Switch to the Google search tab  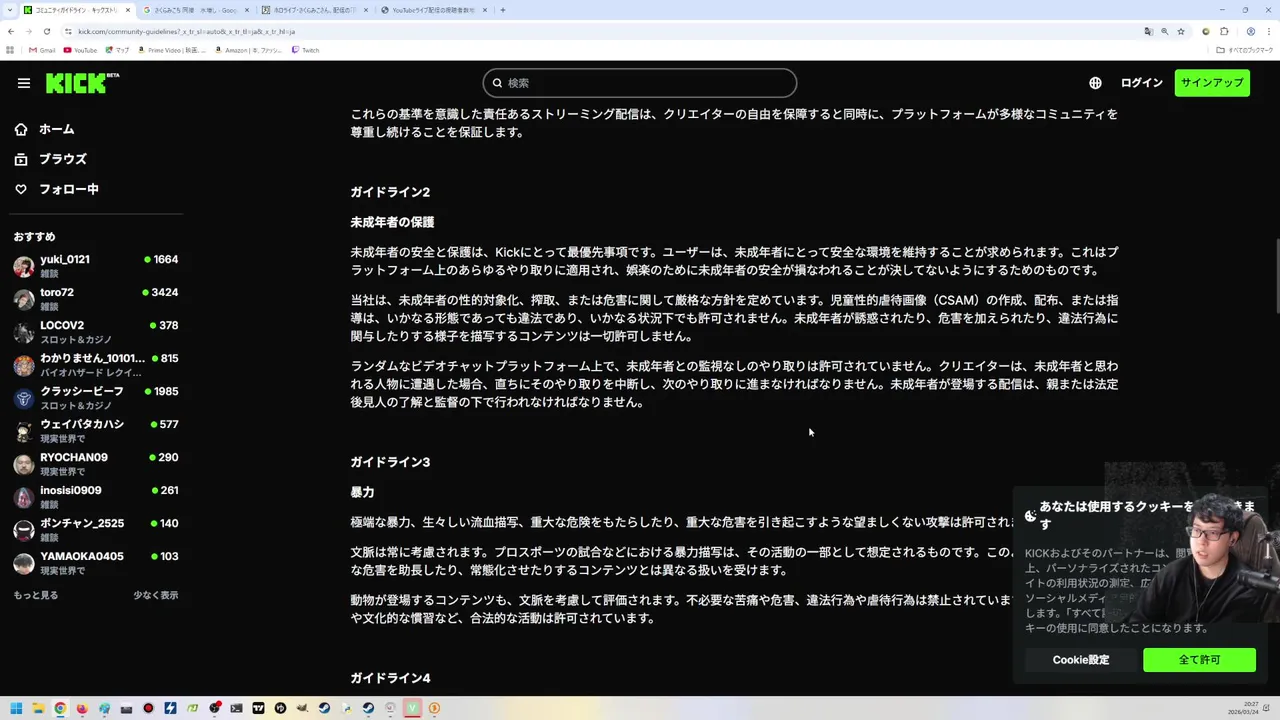coord(196,10)
